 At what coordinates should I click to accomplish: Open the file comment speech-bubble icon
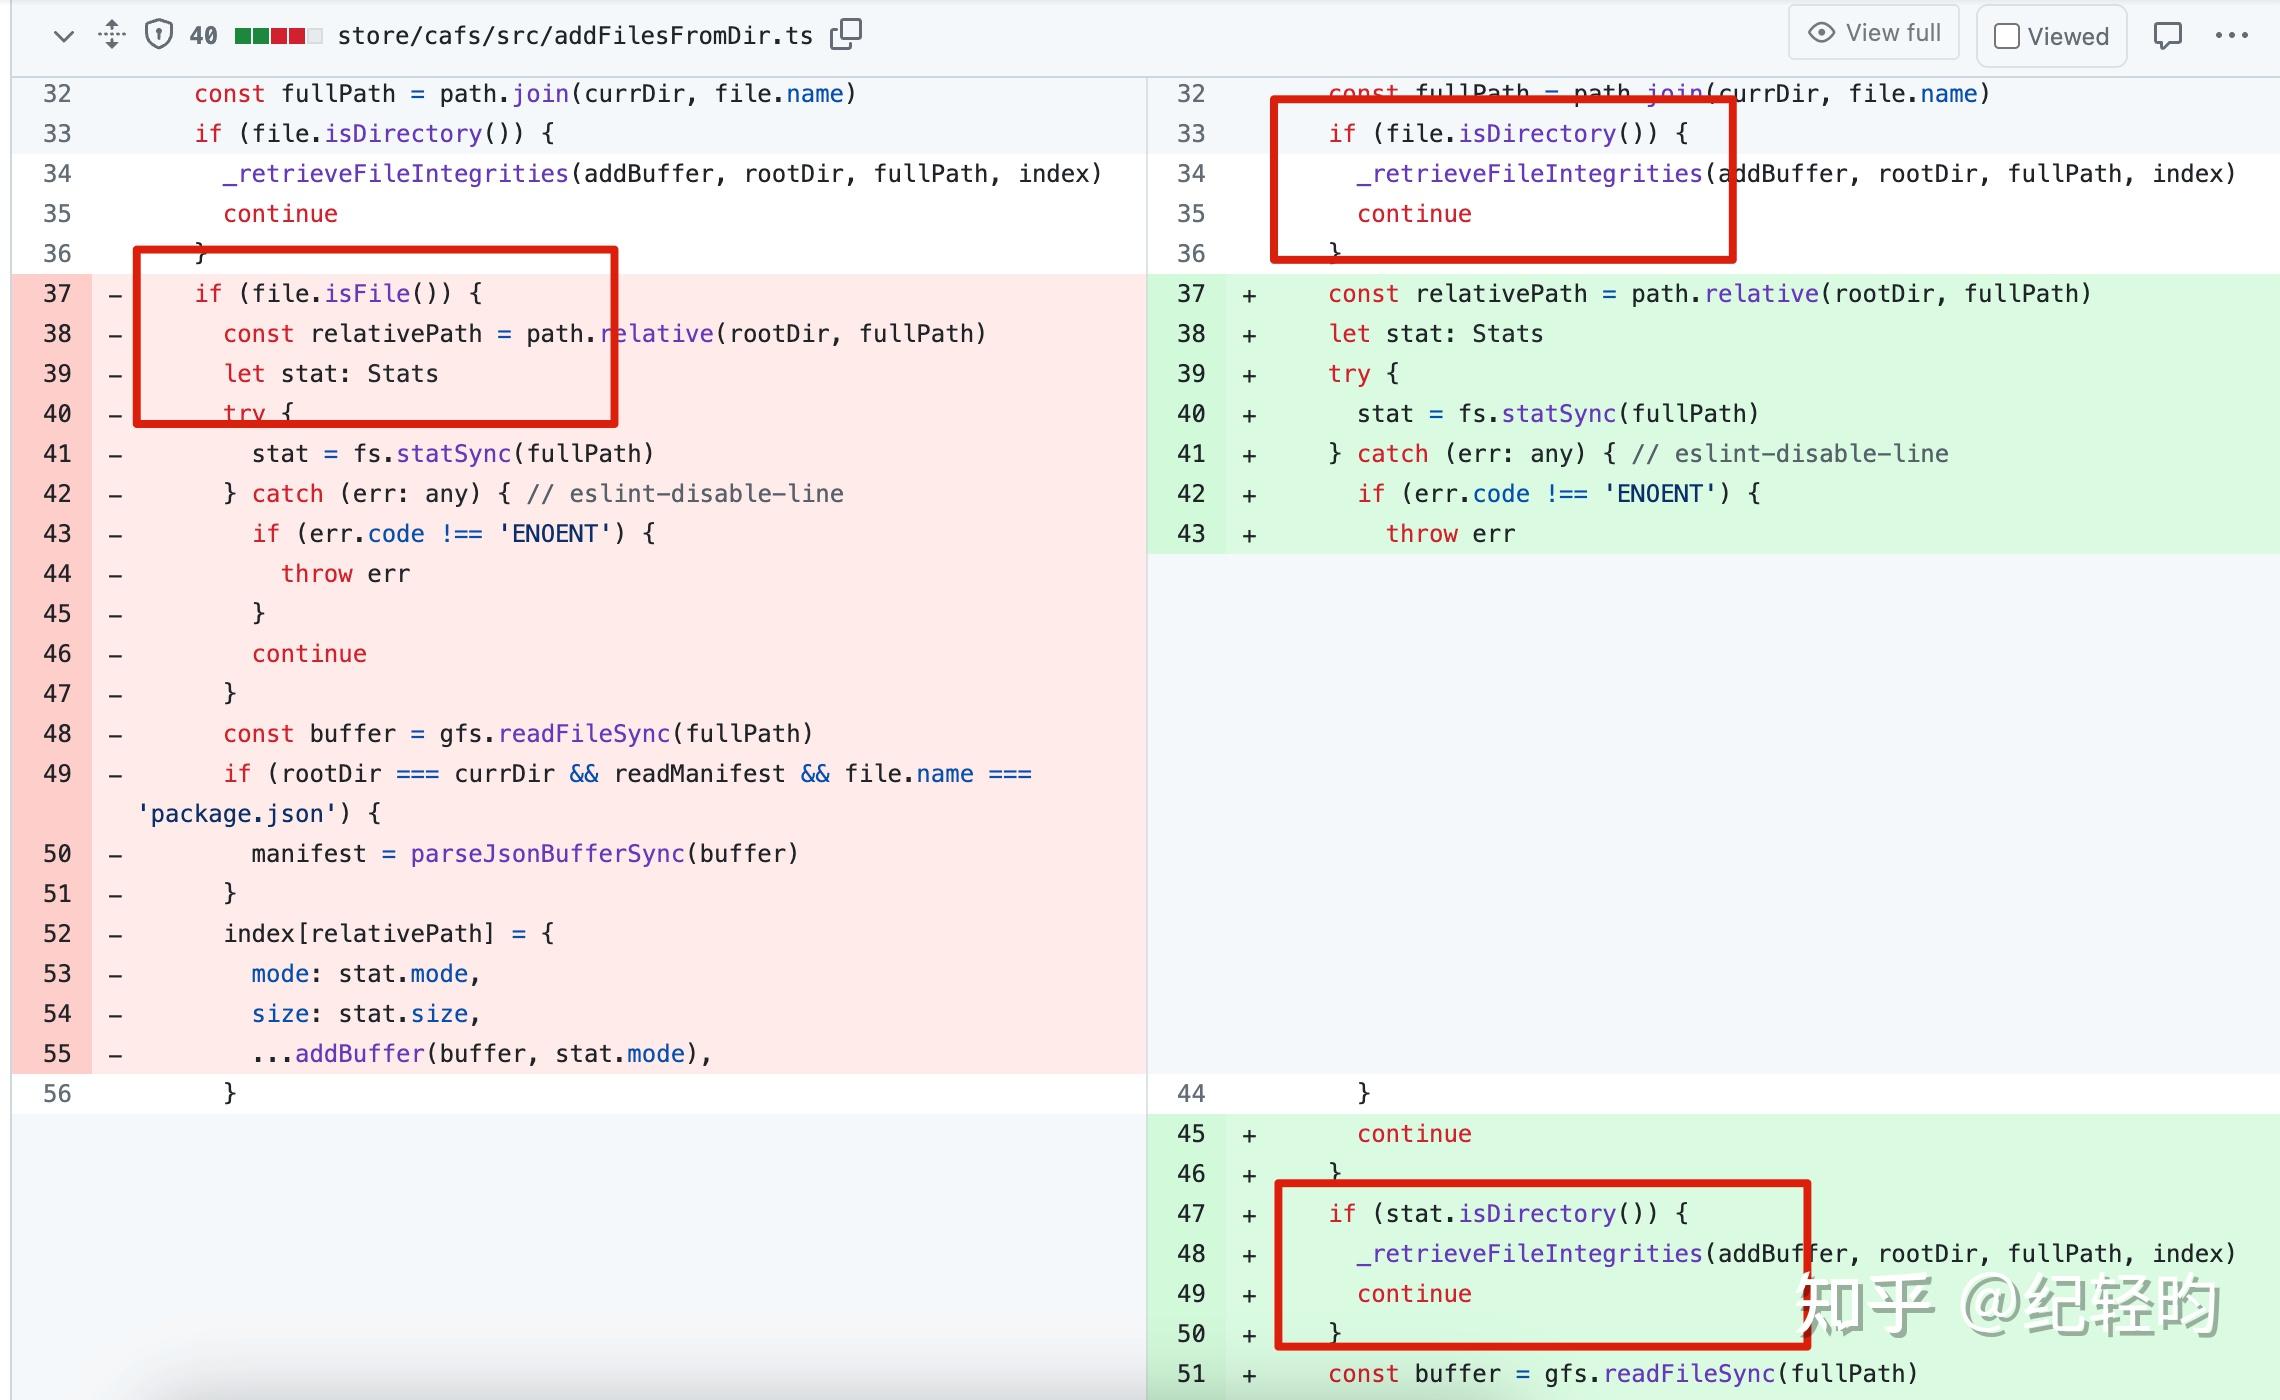pos(2167,36)
